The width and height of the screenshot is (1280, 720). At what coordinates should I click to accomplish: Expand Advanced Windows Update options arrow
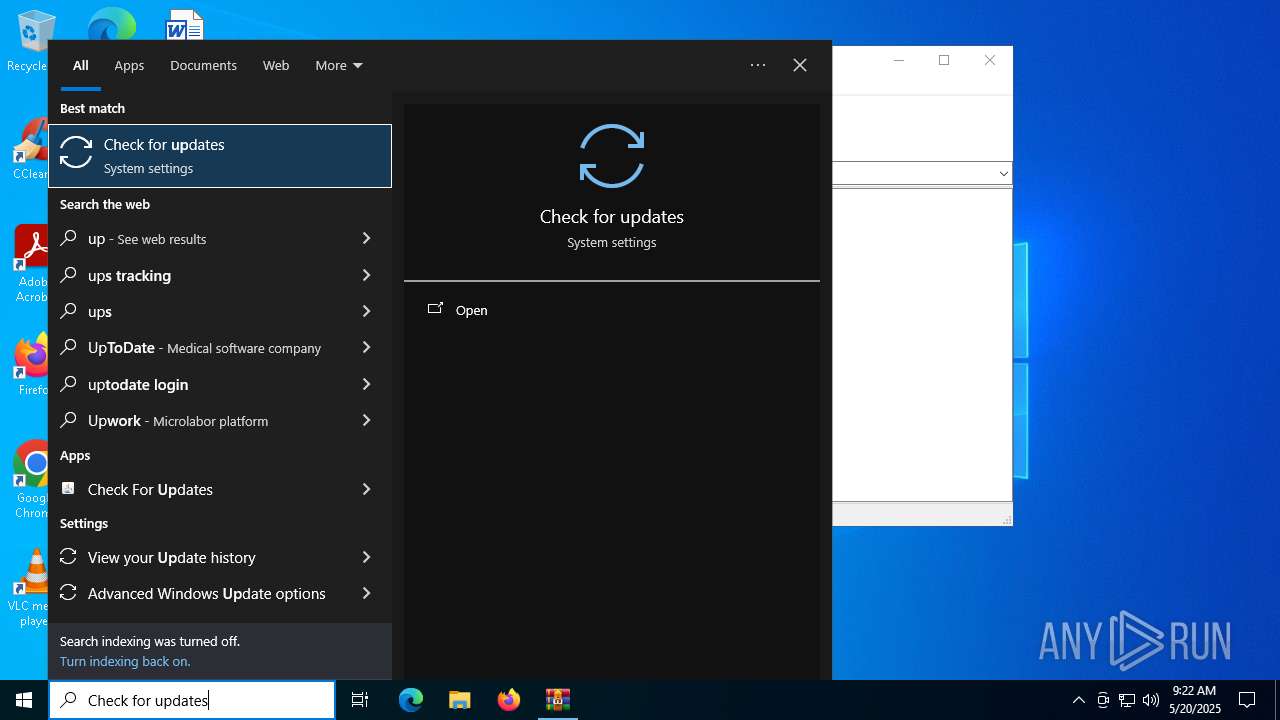[x=366, y=593]
